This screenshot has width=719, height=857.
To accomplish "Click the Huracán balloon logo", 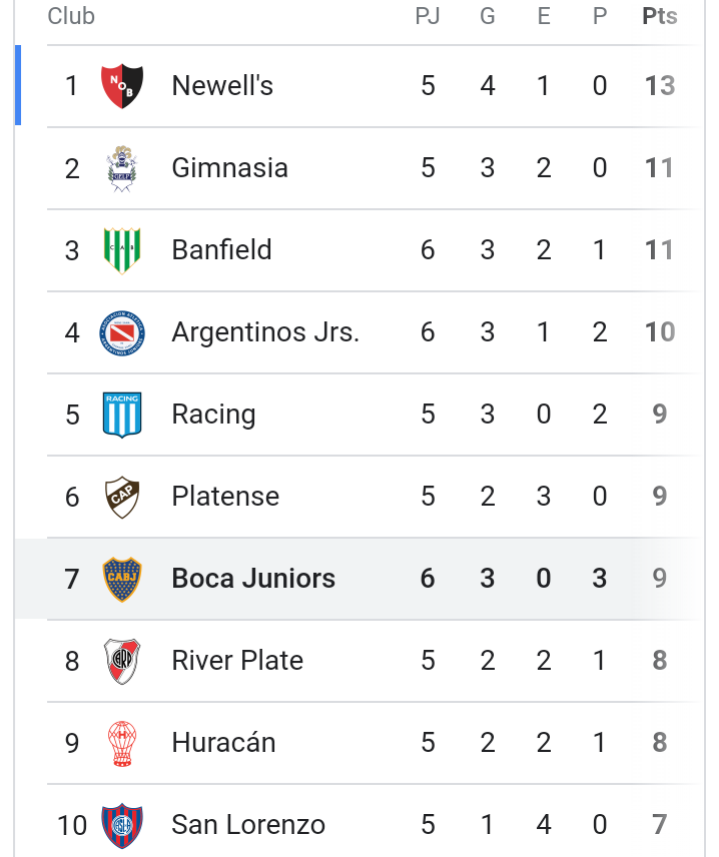I will (122, 743).
